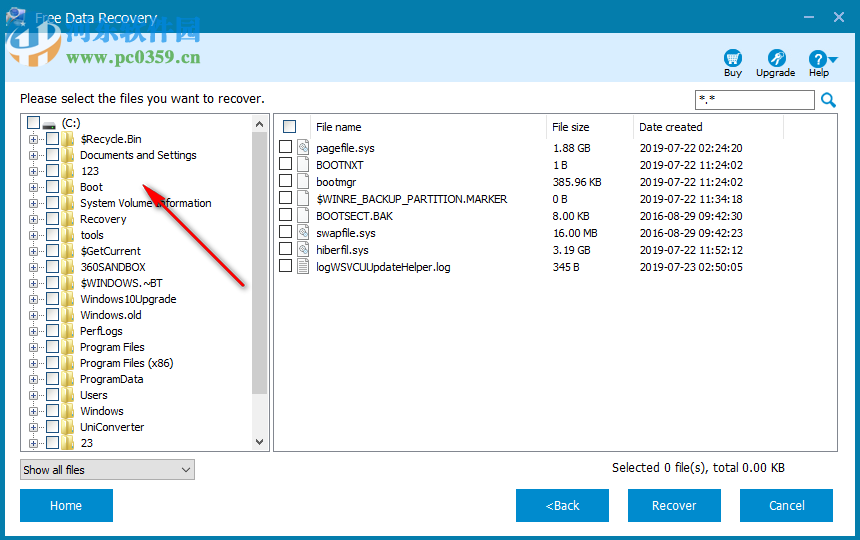Click the bootmgr file icon

pyautogui.click(x=303, y=181)
